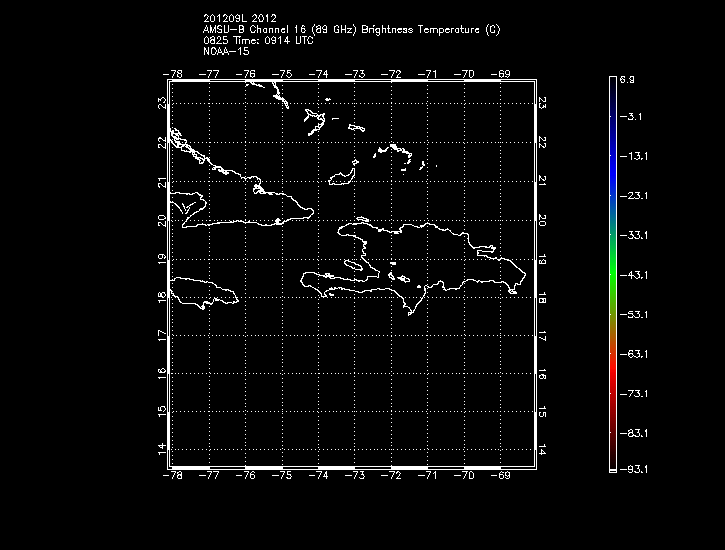Screen dimensions: 725x550
Task: Click latitude label 14 on the right axis
Action: pyautogui.click(x=542, y=450)
